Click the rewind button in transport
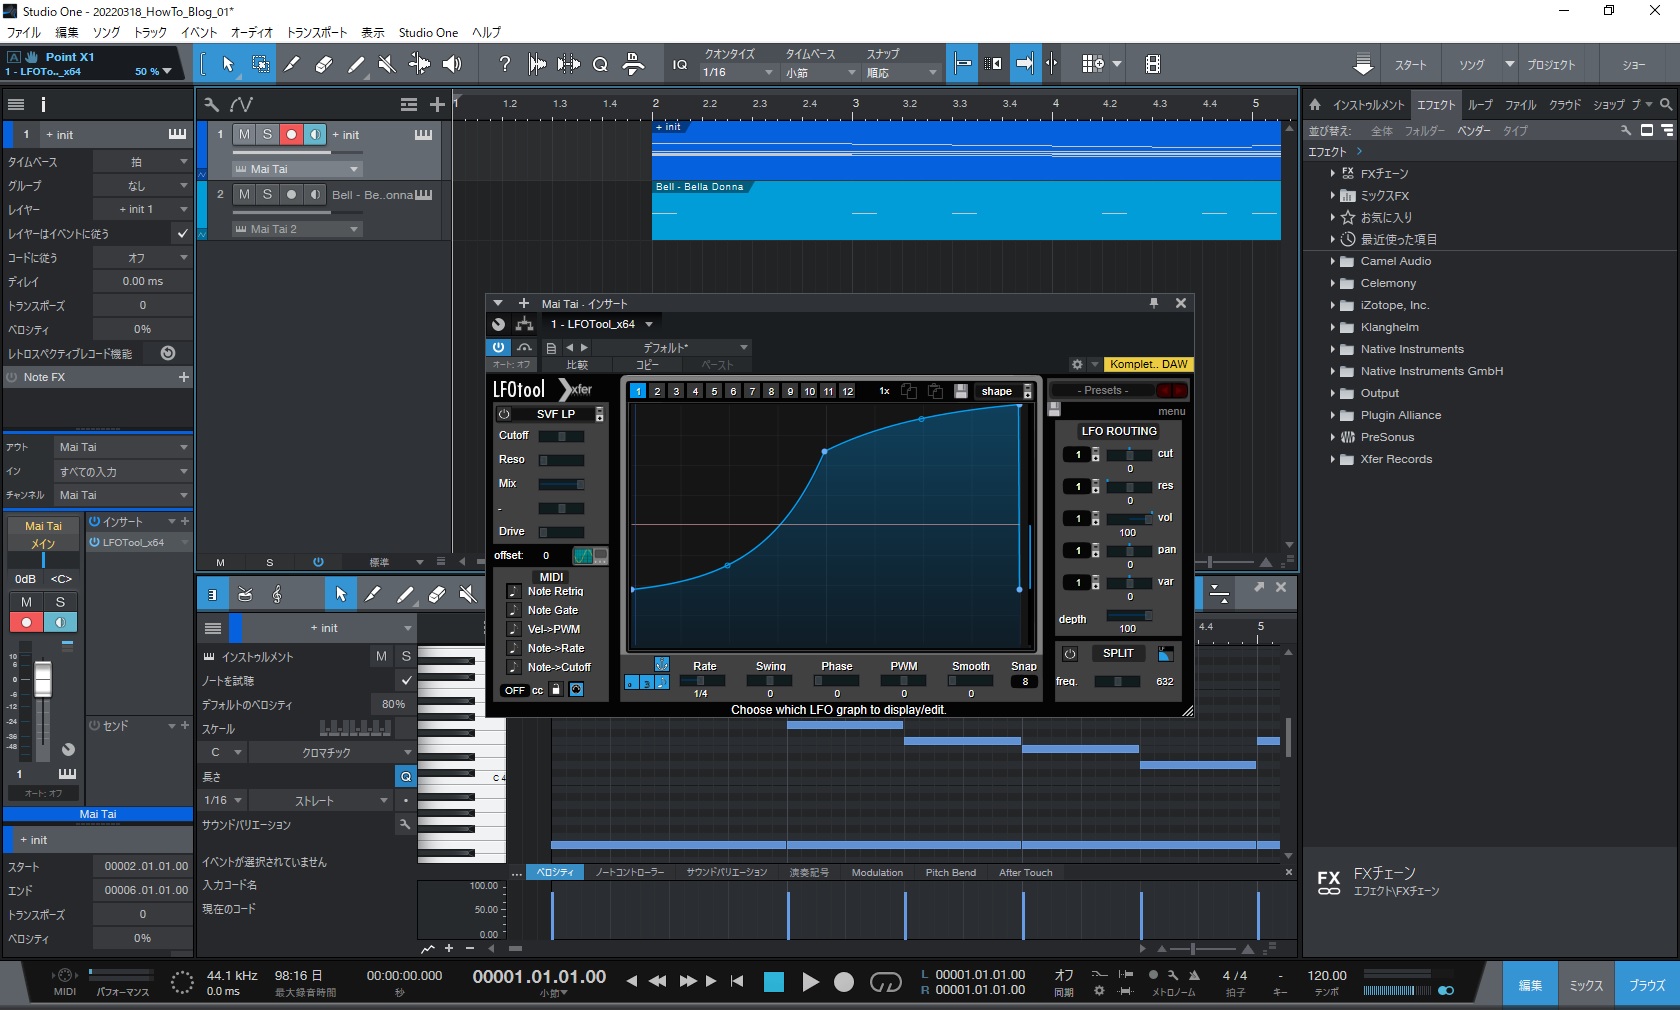The width and height of the screenshot is (1680, 1010). pyautogui.click(x=657, y=981)
